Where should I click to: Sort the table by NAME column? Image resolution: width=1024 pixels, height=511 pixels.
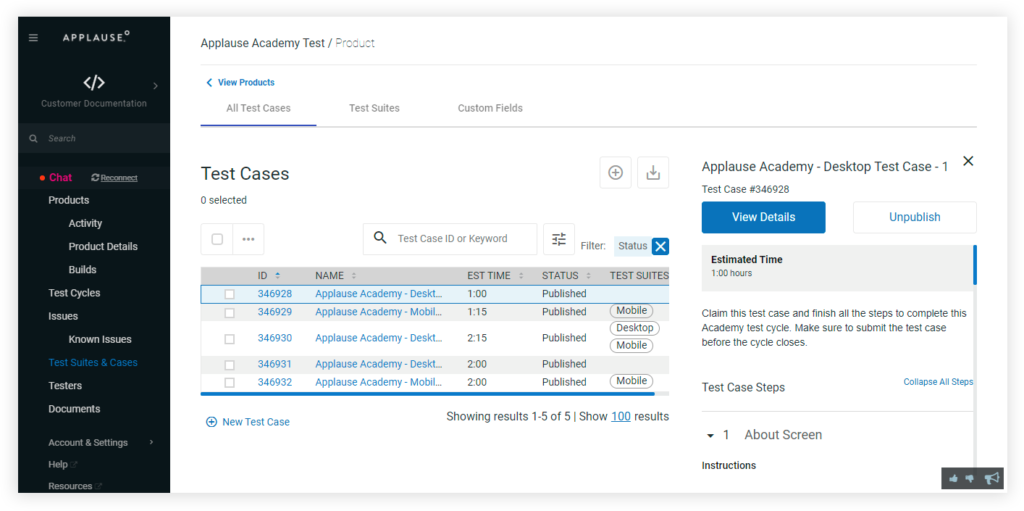[x=336, y=276]
